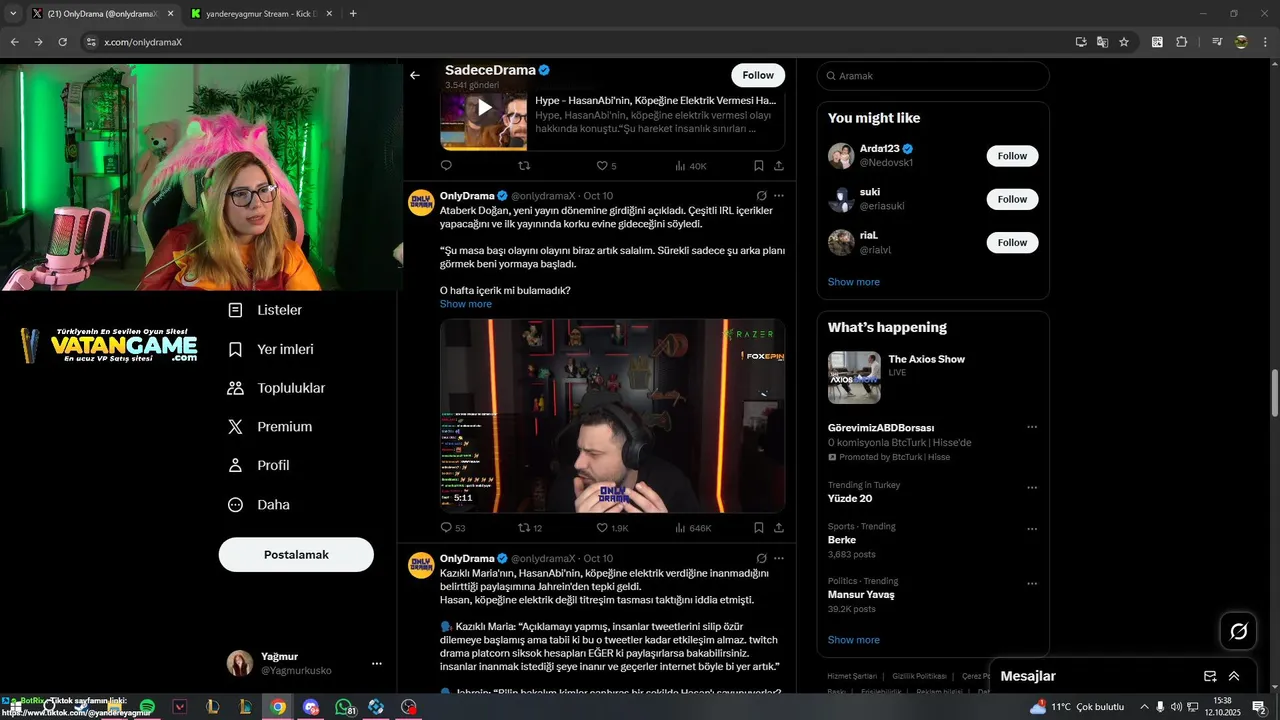This screenshot has height=720, width=1280.
Task: Follow the SadeceDrama account
Action: pos(758,75)
